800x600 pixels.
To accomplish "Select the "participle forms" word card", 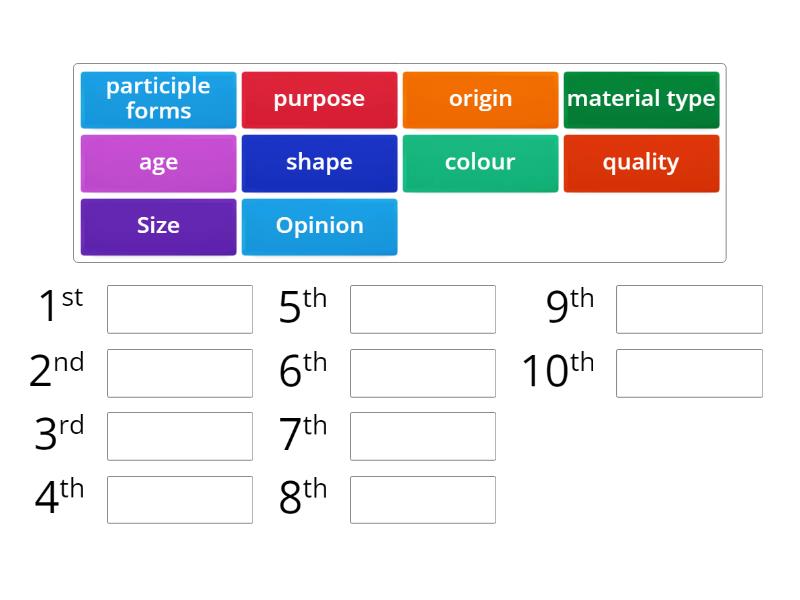I will 158,99.
